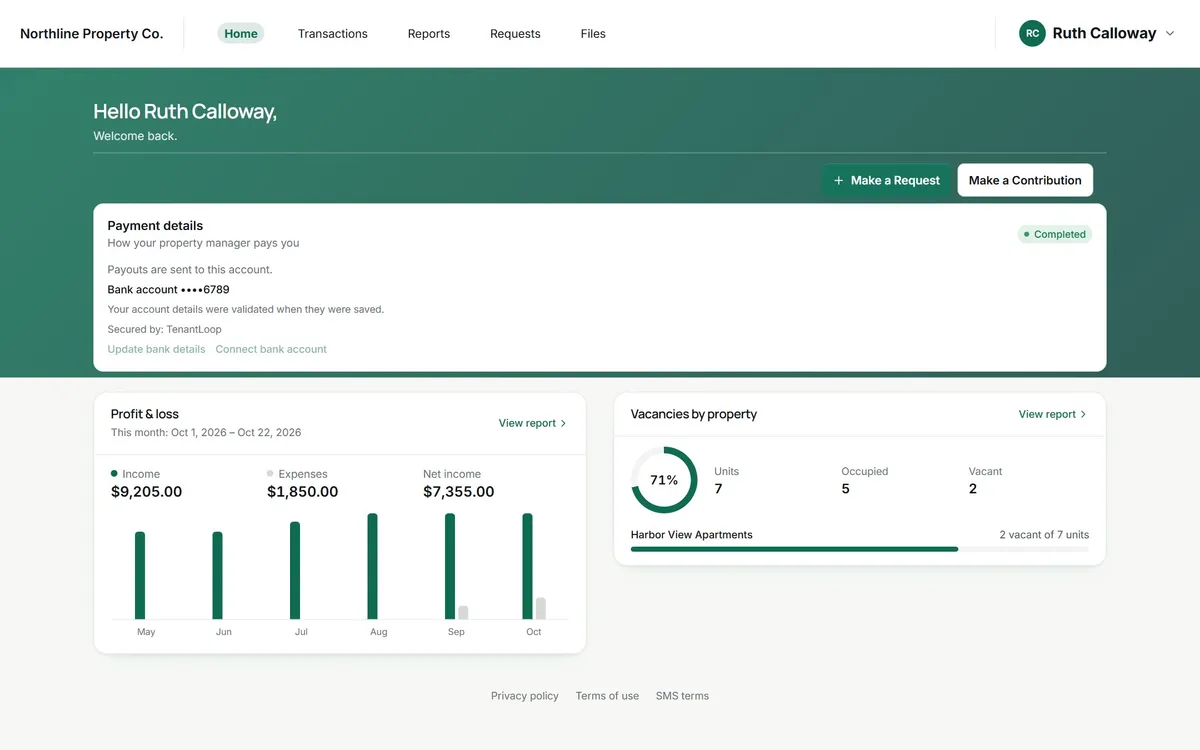Image resolution: width=1200 pixels, height=750 pixels.
Task: Click the 'Secured by: TenantLoop' text
Action: 165,329
